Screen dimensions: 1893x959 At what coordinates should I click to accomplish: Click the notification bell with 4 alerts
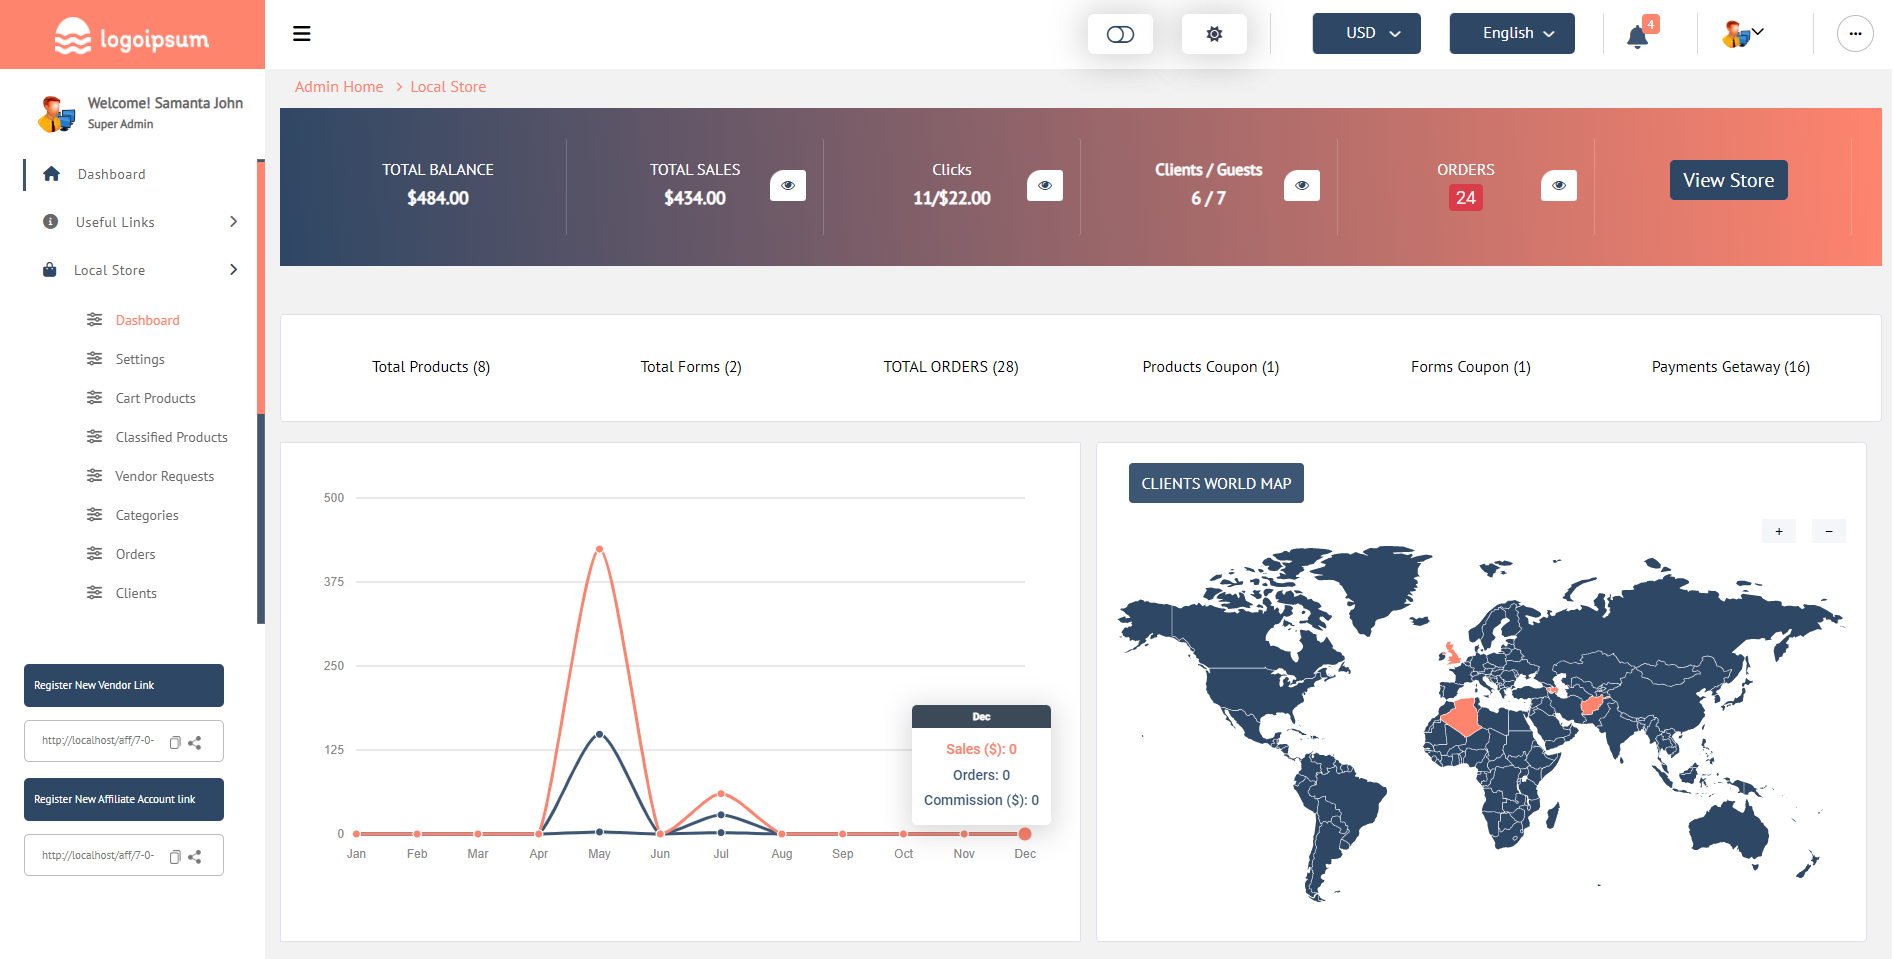pyautogui.click(x=1636, y=35)
